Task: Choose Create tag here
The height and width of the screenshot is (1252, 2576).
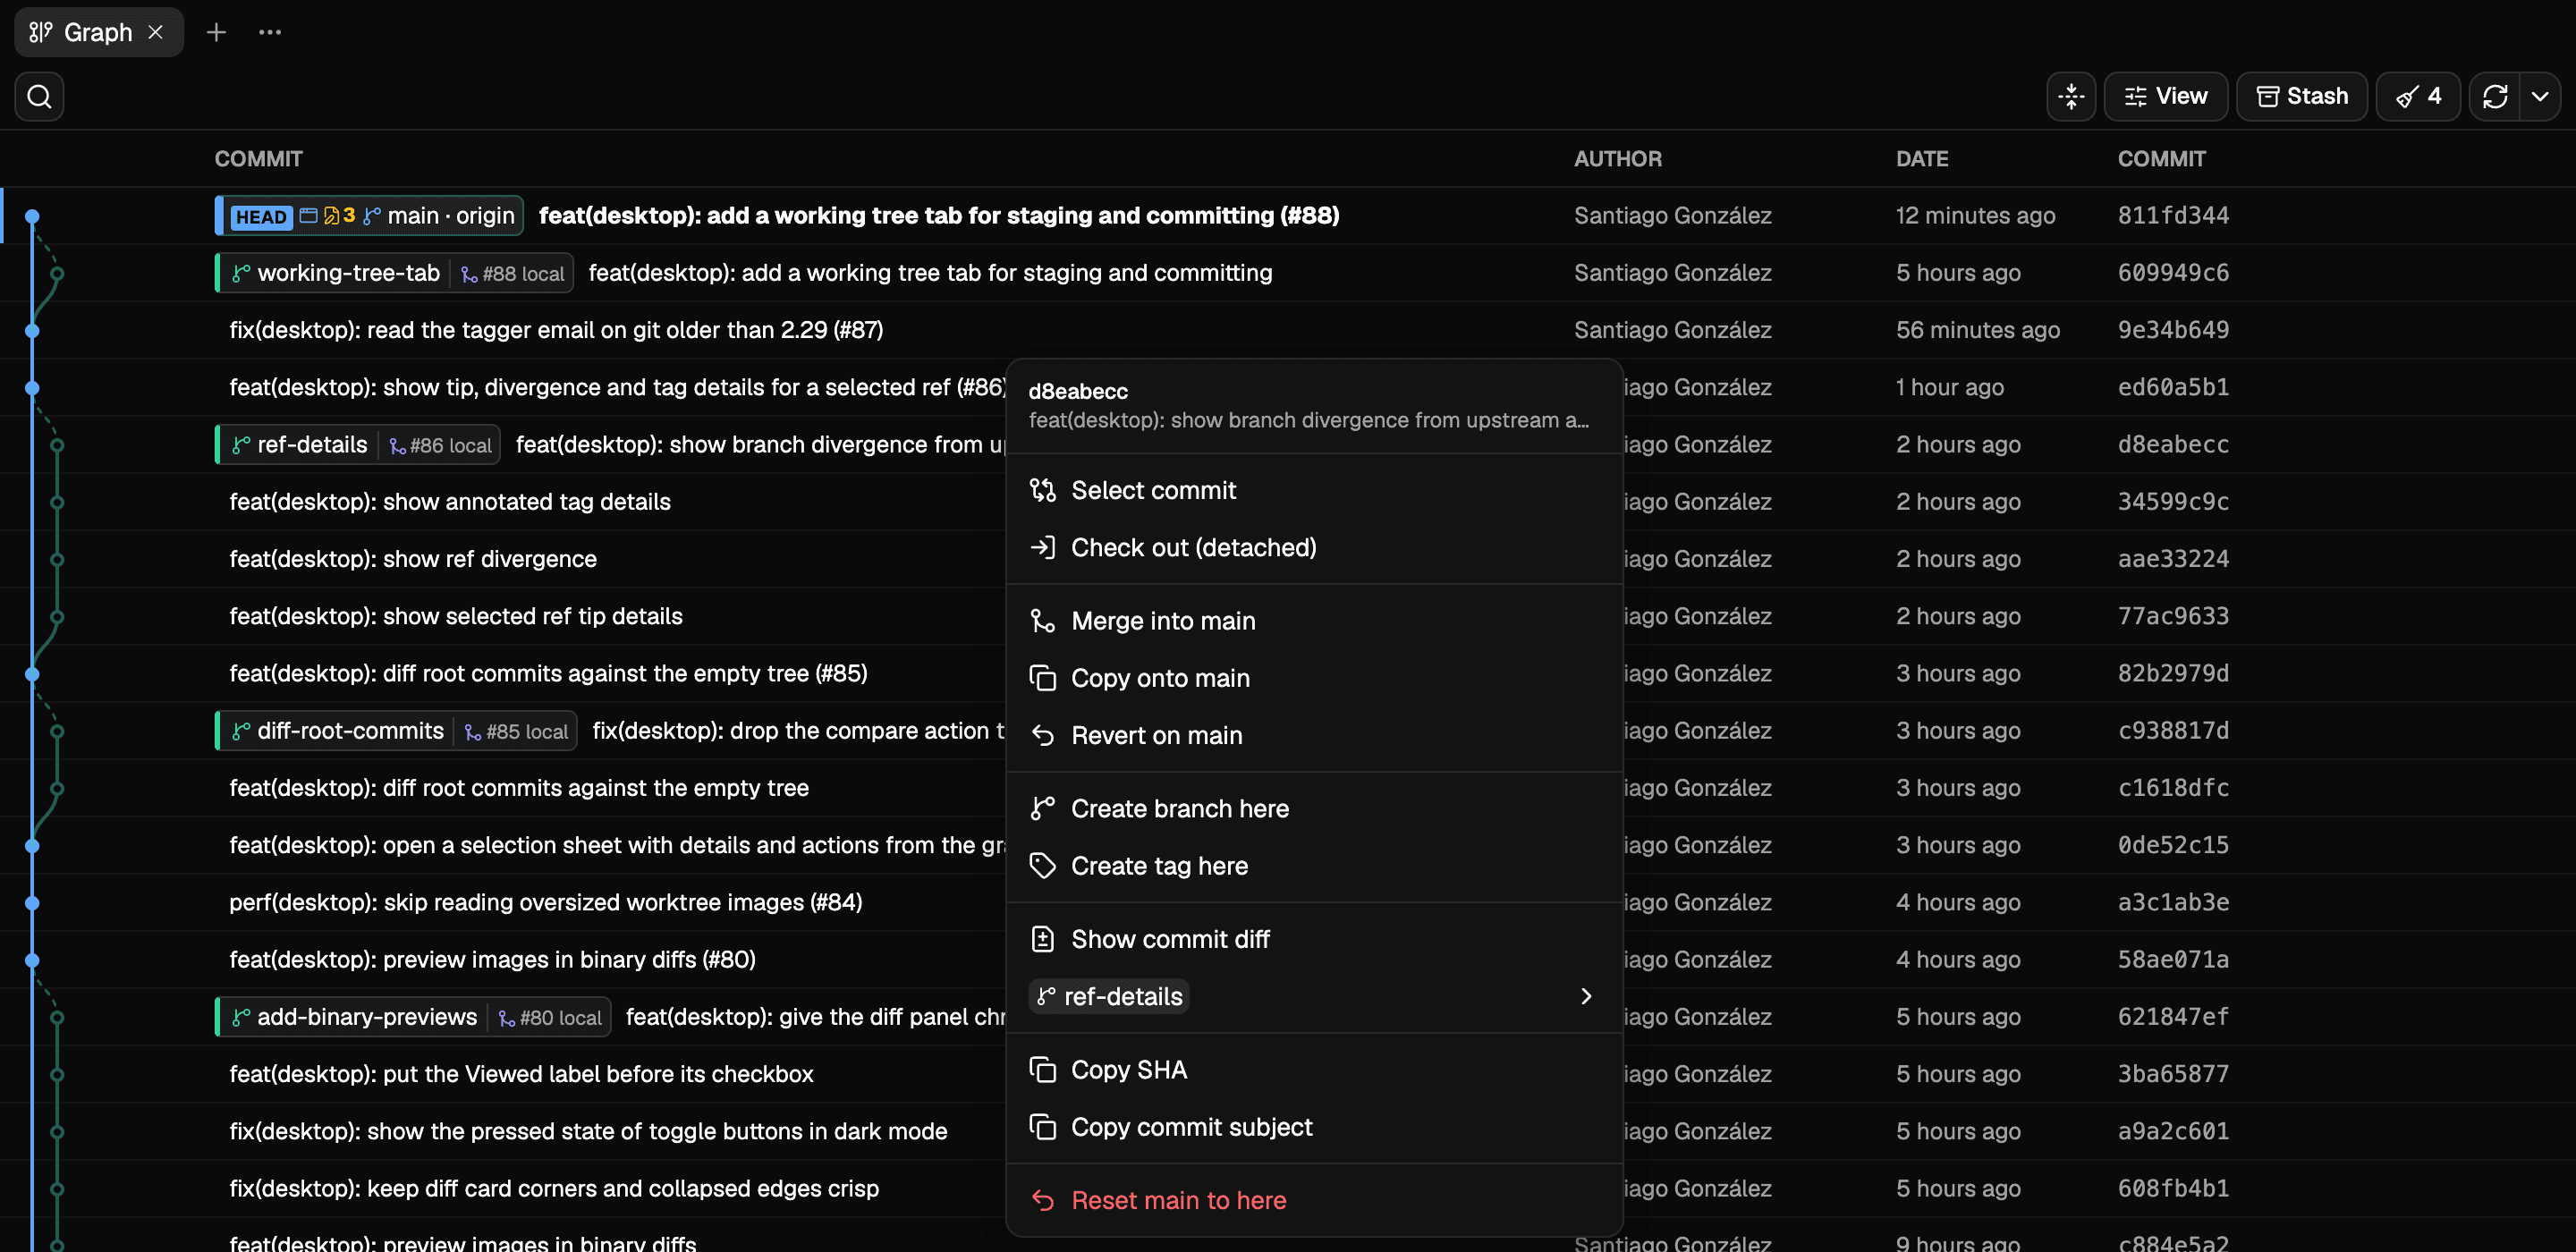Action: click(1314, 866)
